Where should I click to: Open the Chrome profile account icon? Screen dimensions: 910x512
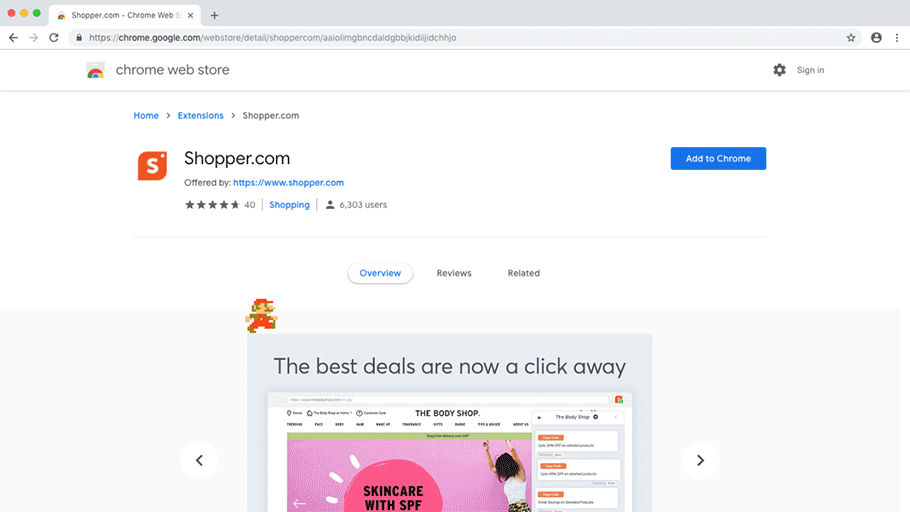(x=876, y=38)
